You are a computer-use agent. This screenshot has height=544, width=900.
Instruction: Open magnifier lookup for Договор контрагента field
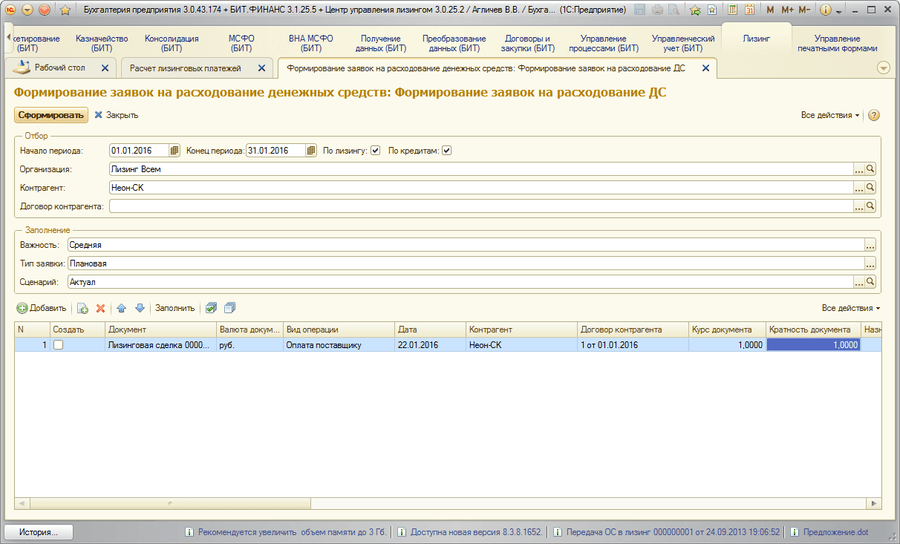click(x=870, y=206)
